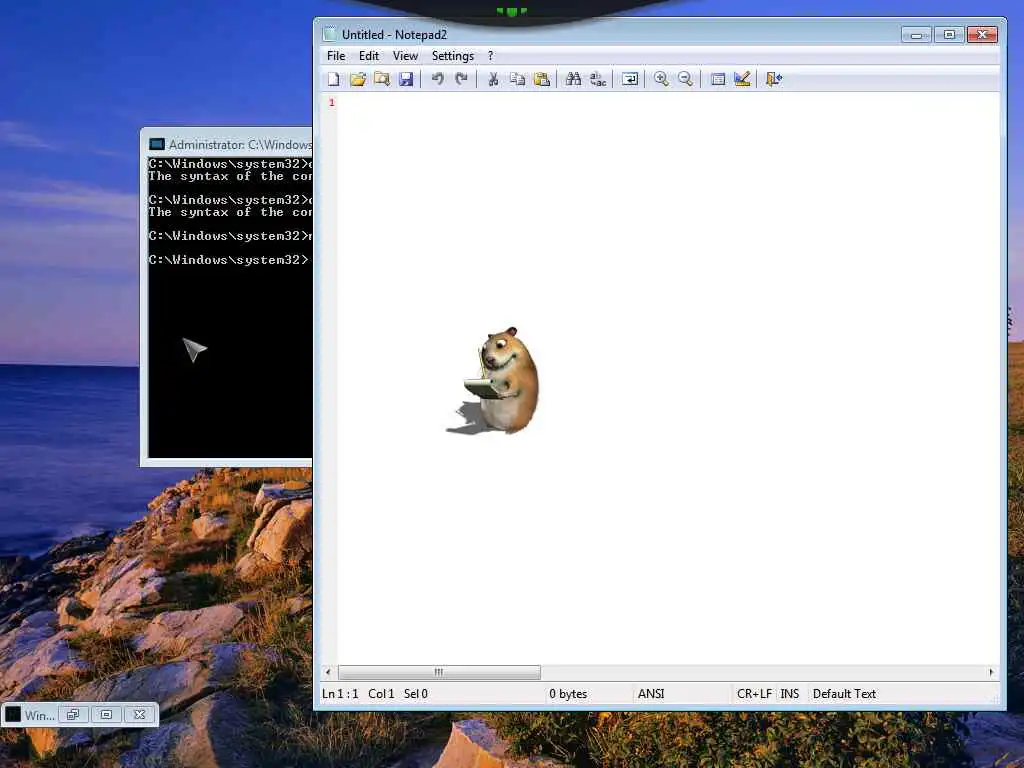Click the Open file folder icon
Image resolution: width=1024 pixels, height=768 pixels.
click(358, 79)
